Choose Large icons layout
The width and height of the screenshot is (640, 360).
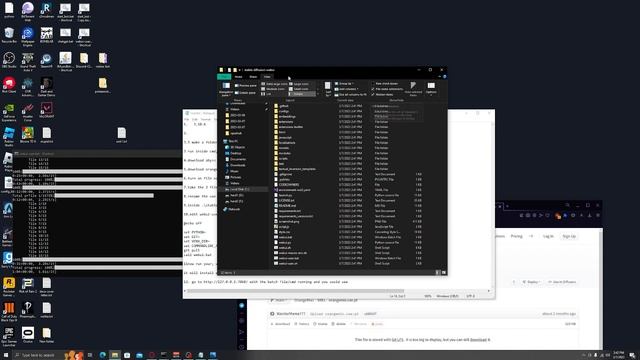tap(299, 84)
